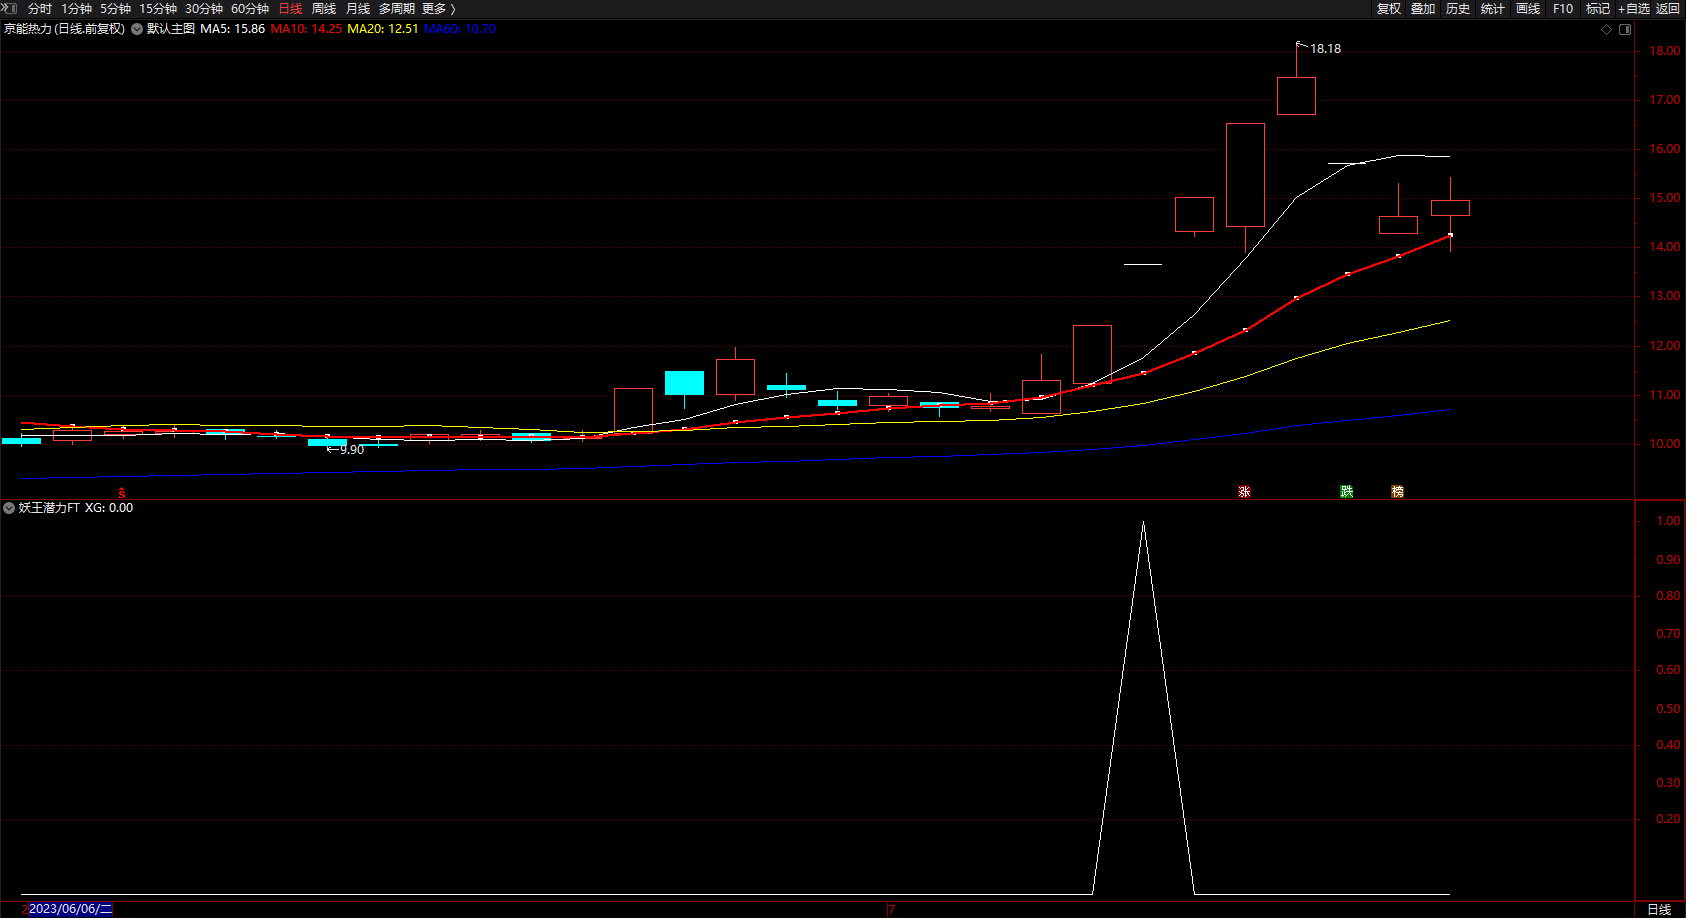The height and width of the screenshot is (918, 1686).
Task: Select the 15分钟 timeframe
Action: click(158, 9)
